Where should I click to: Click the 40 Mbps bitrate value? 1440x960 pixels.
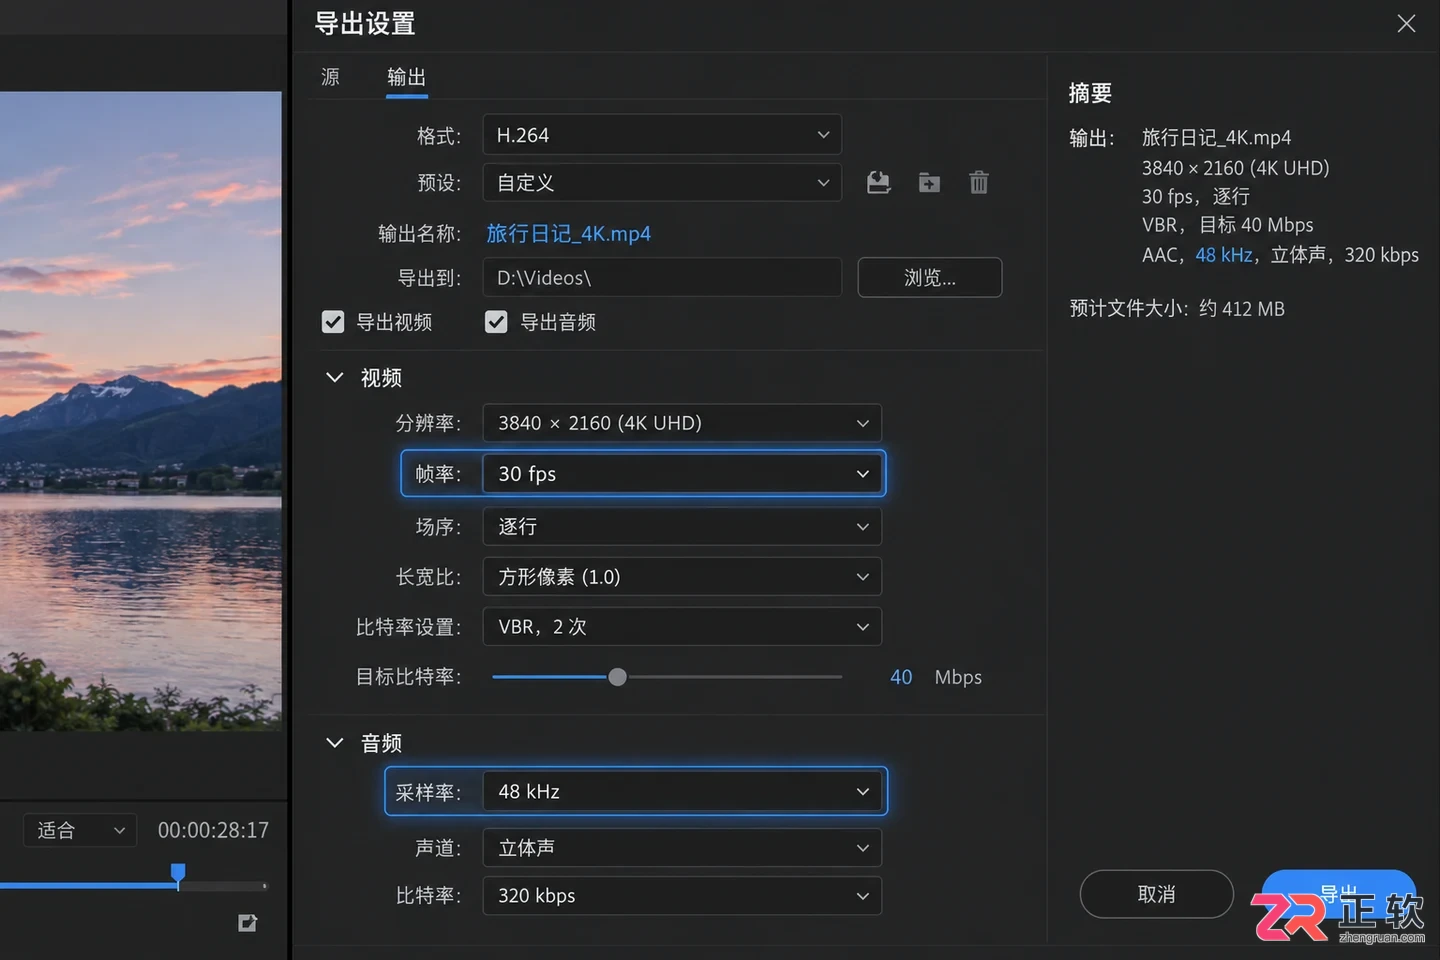click(901, 677)
